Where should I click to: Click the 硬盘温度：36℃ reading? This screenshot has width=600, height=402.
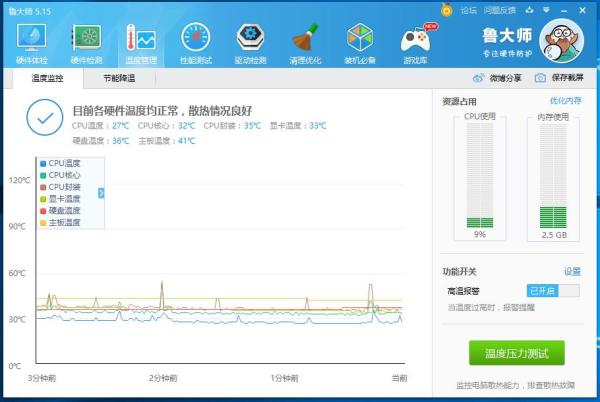(x=101, y=141)
